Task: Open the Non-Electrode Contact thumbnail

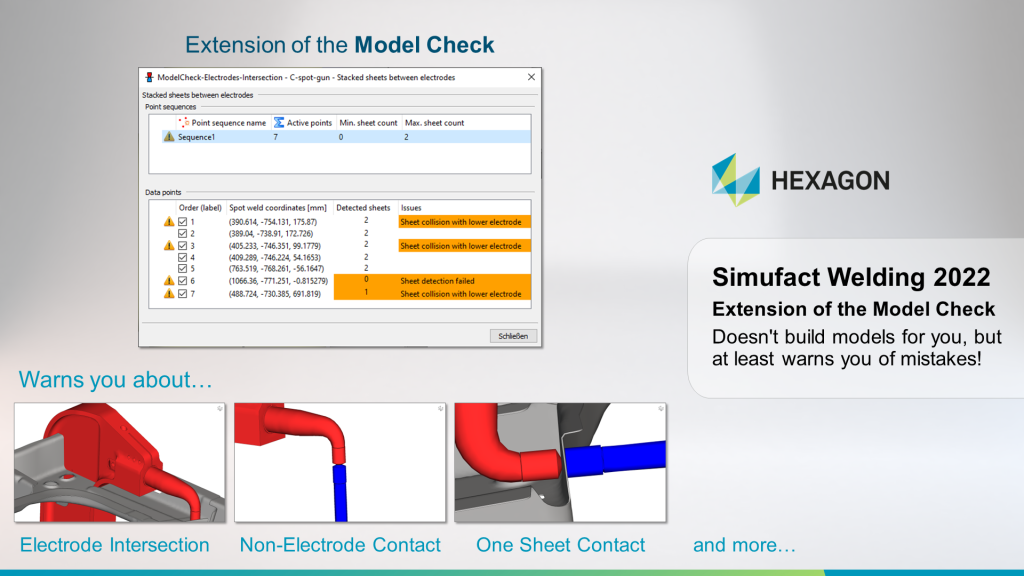Action: pos(340,462)
